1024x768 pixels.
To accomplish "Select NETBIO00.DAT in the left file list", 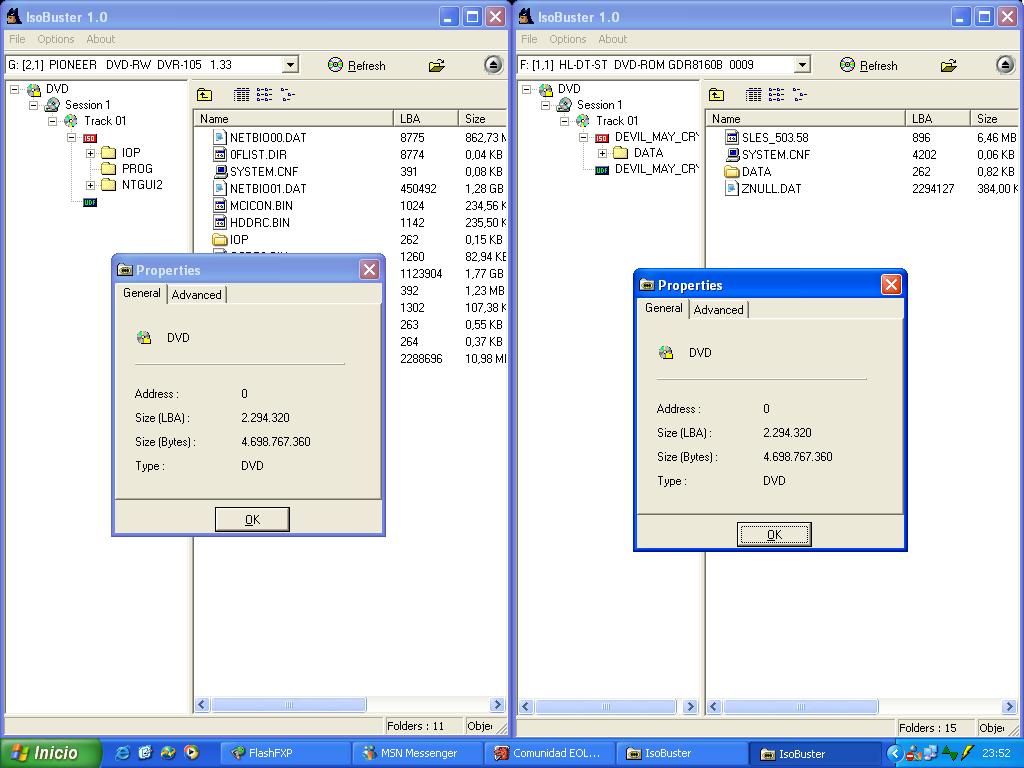I will pyautogui.click(x=267, y=138).
